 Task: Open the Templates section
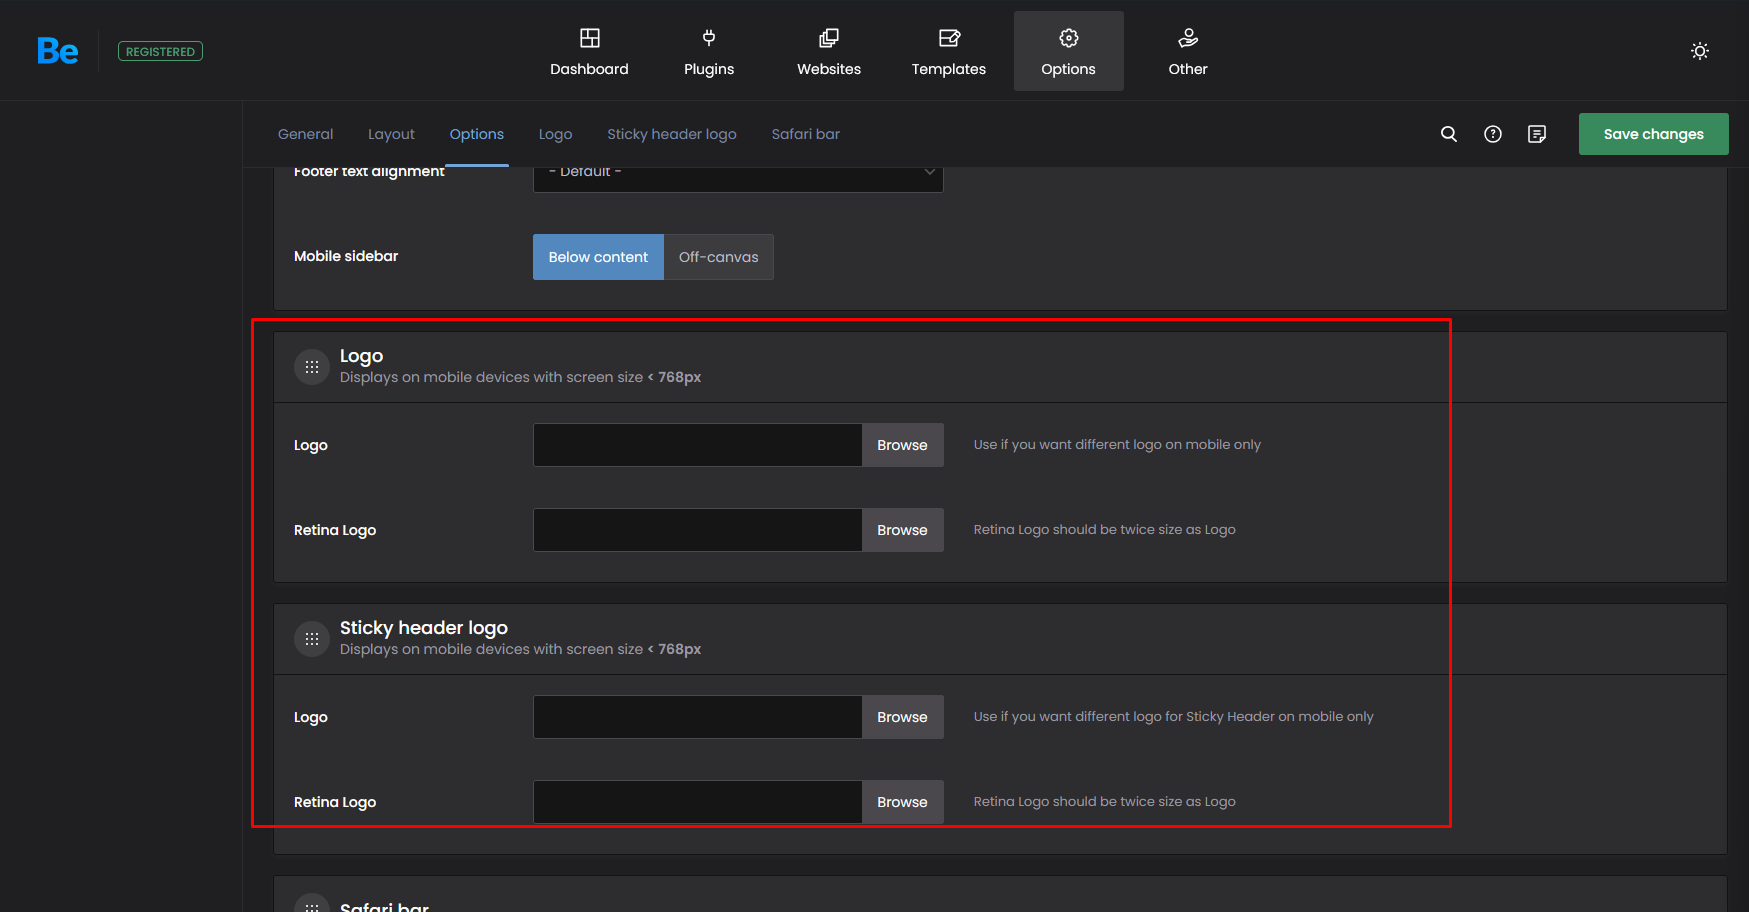point(949,51)
